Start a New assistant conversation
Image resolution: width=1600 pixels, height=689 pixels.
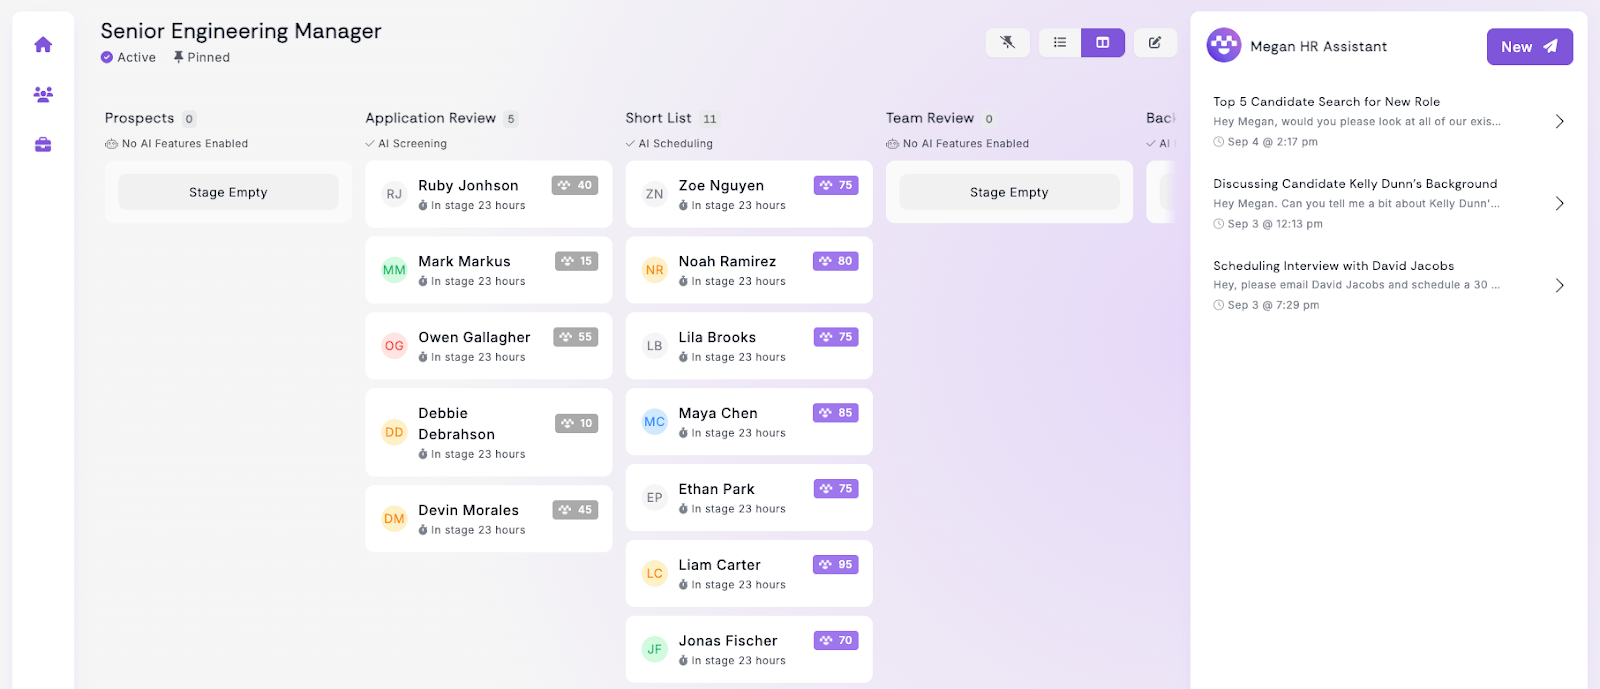coord(1529,47)
